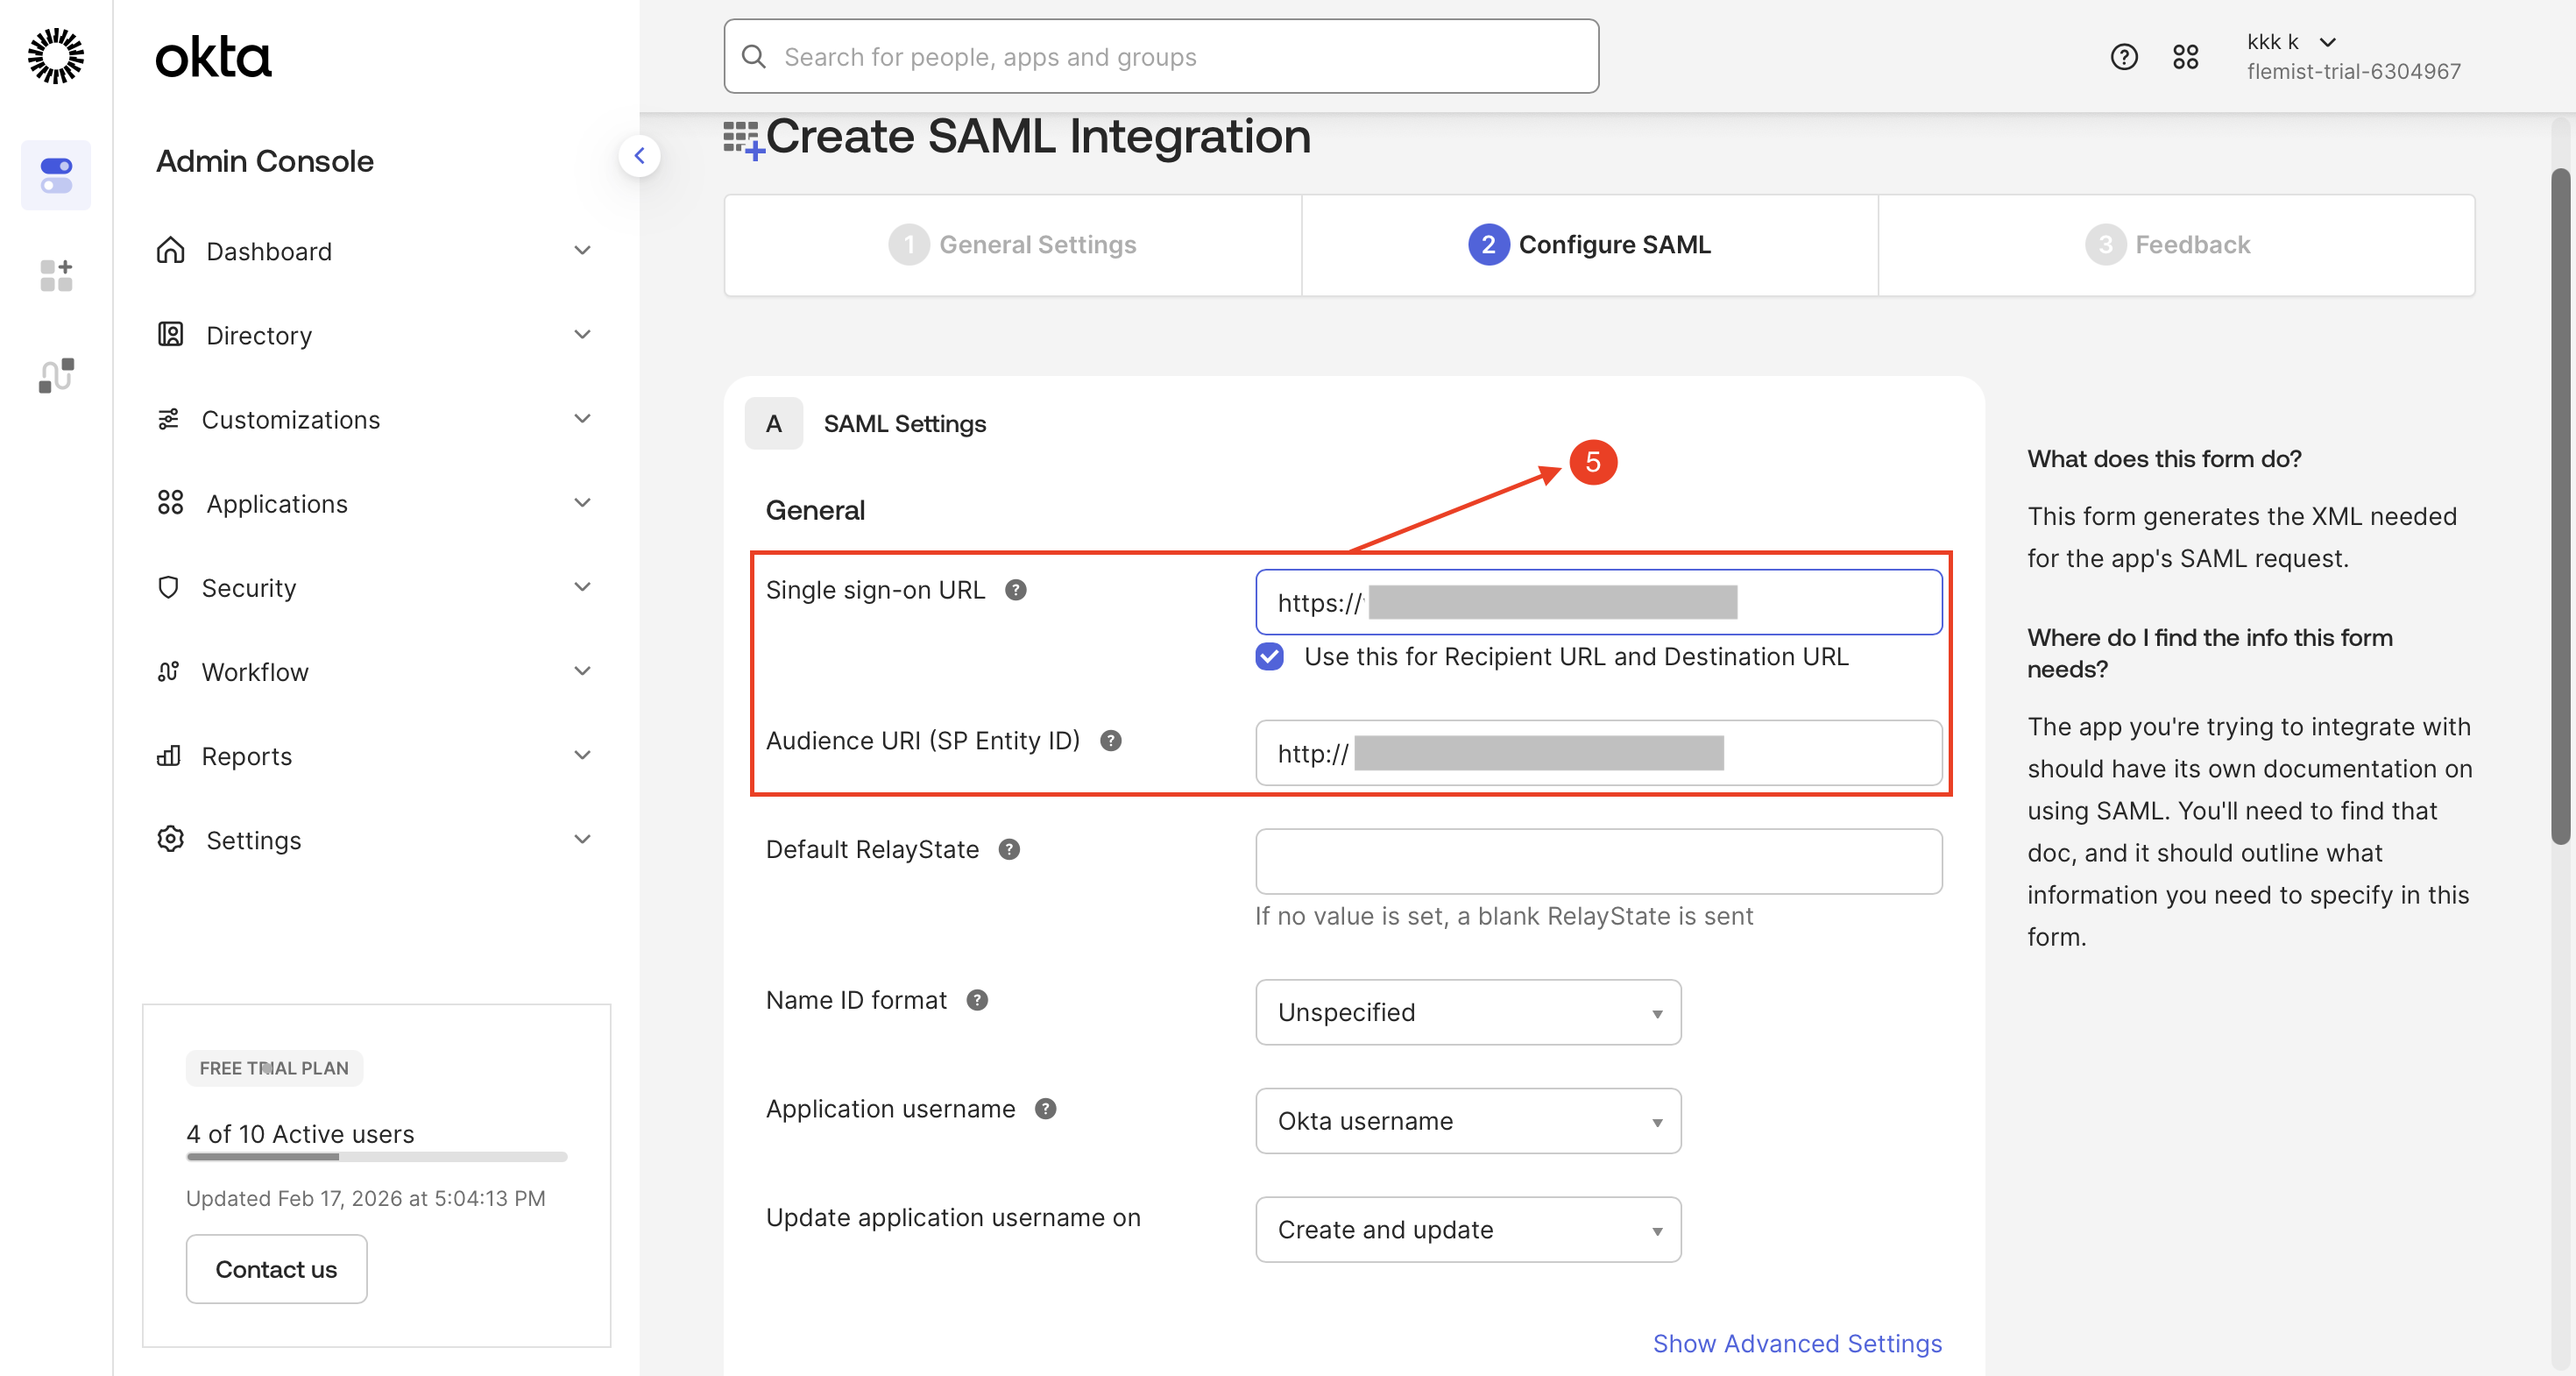Click the Default RelayState input field

tap(1598, 861)
